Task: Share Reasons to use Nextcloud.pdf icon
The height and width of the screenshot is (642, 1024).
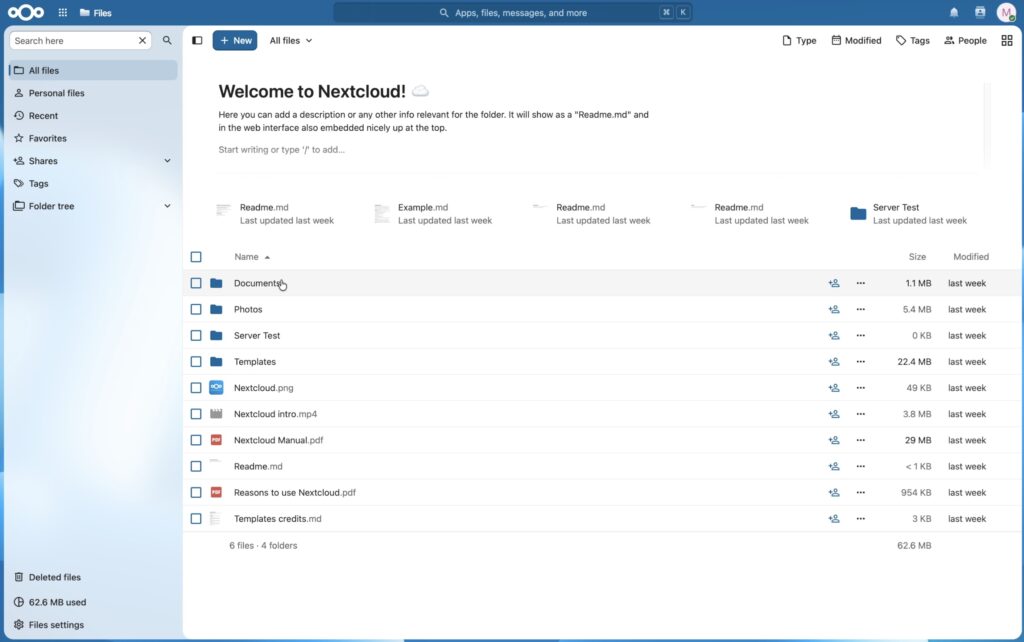Action: click(834, 492)
